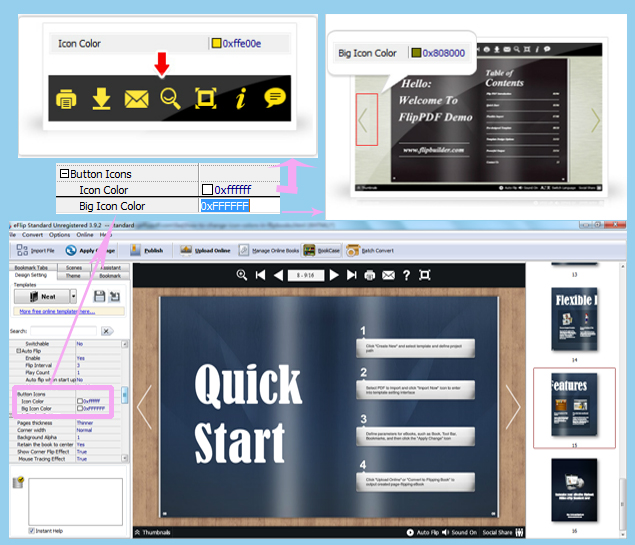Click the white print icon in viewer toolbar
This screenshot has height=545, width=635.
click(369, 276)
